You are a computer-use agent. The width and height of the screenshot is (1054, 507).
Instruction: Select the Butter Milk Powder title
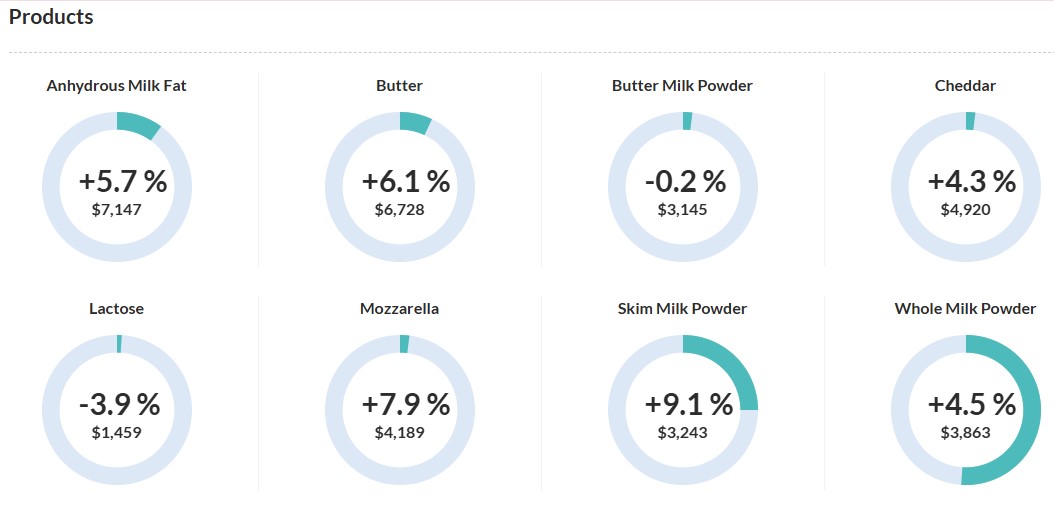(x=682, y=86)
